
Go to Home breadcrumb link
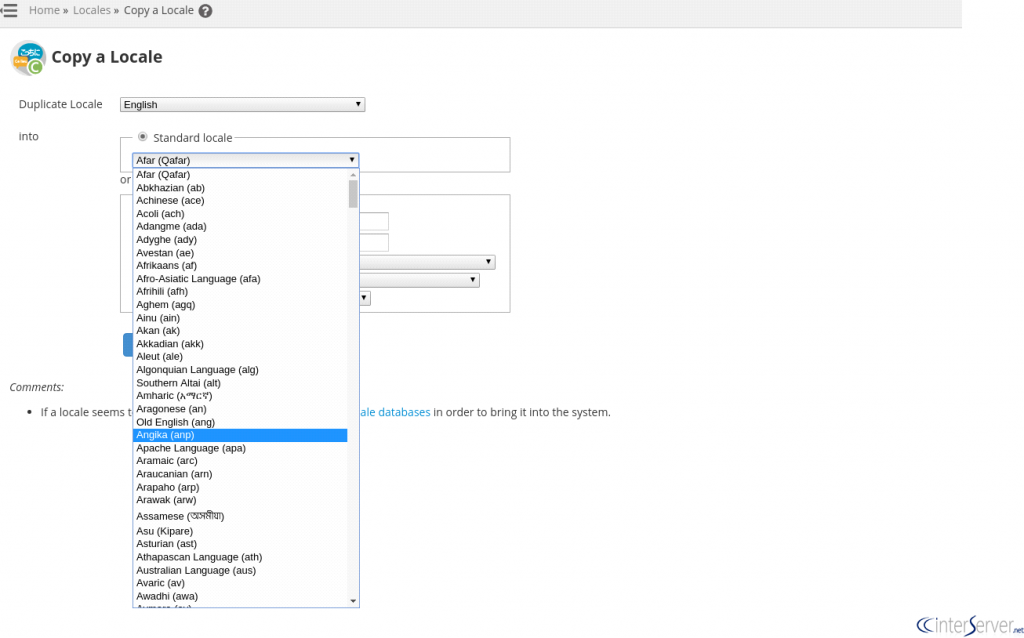coord(44,10)
